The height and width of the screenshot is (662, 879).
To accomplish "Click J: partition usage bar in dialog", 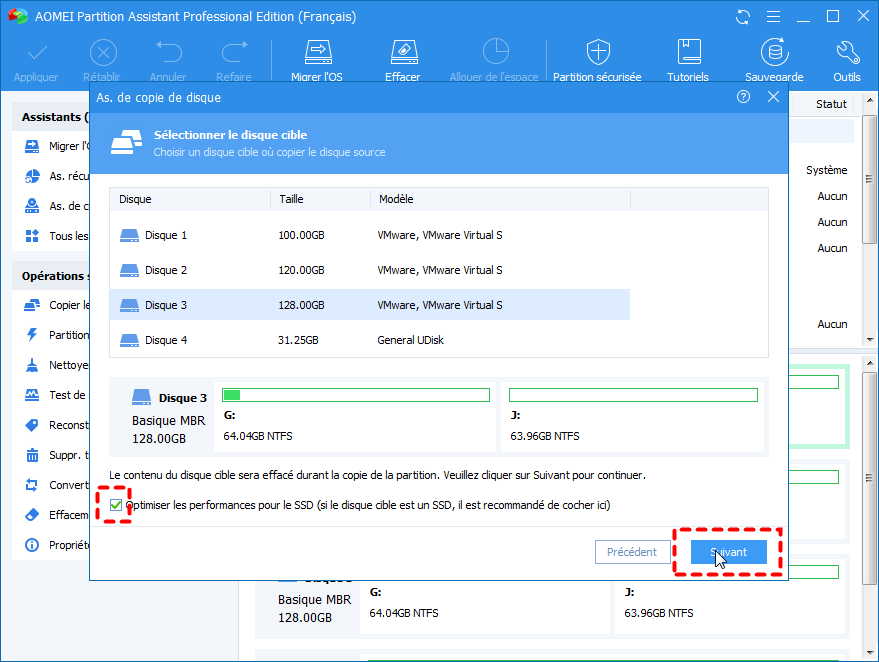I will (633, 395).
